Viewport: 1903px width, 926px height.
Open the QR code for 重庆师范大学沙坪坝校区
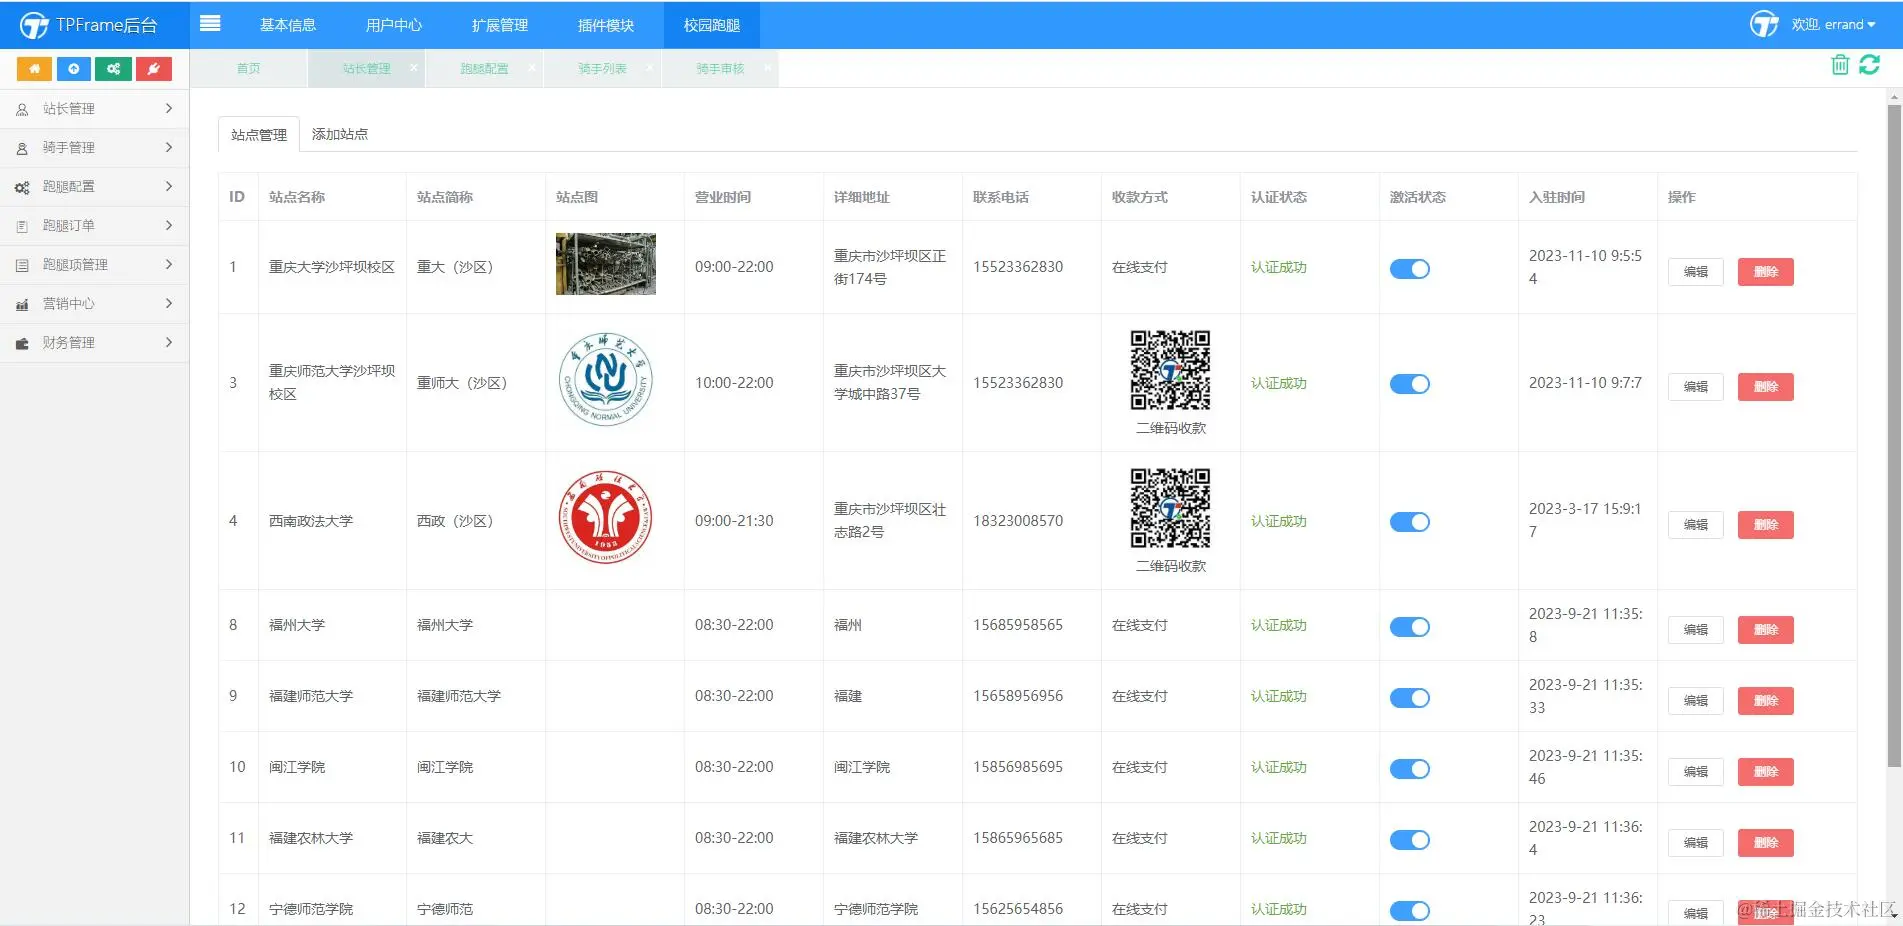pos(1170,370)
